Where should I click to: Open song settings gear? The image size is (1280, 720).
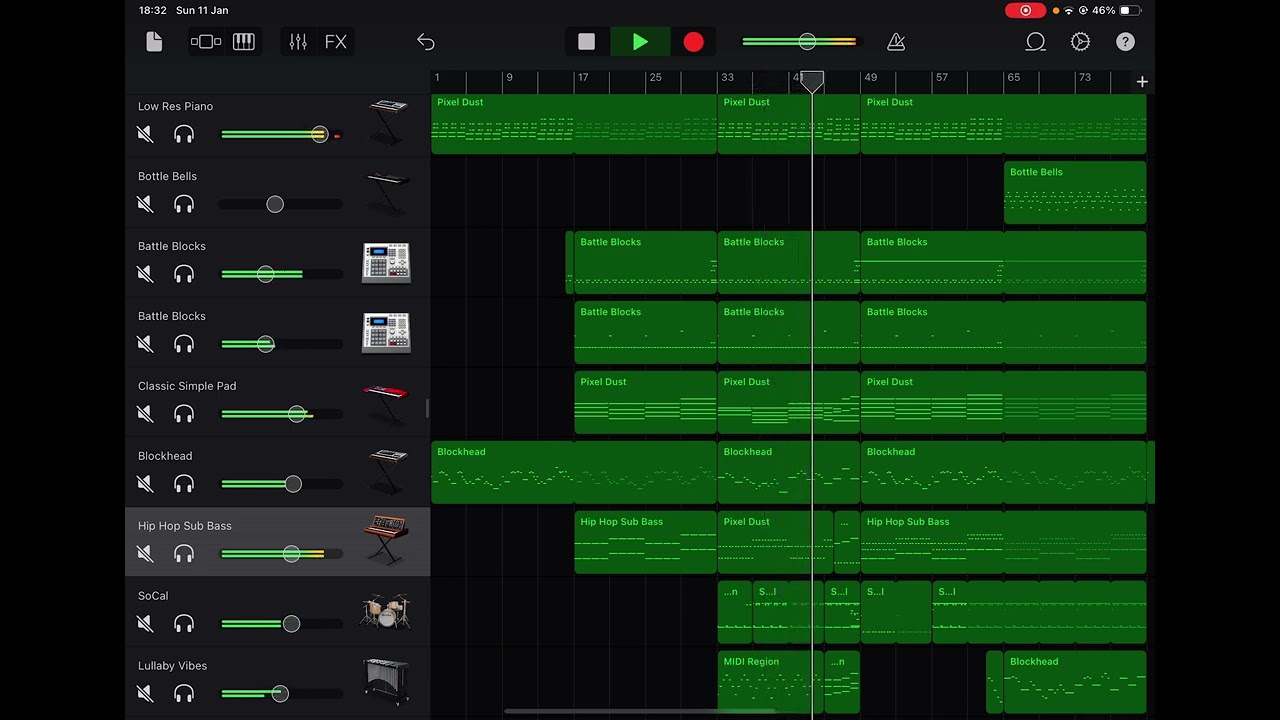click(x=1080, y=42)
